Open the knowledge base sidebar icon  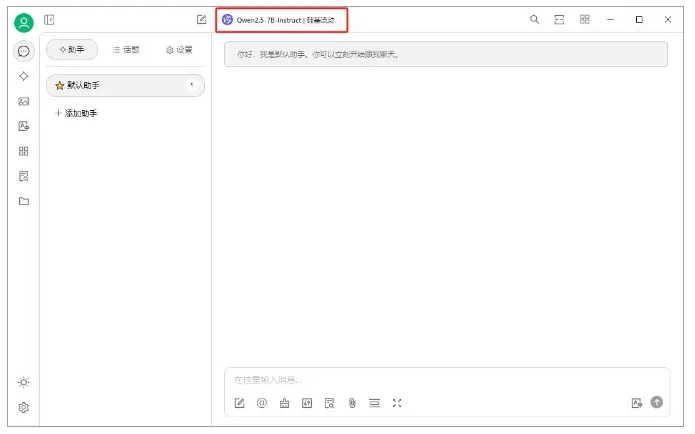tap(24, 176)
